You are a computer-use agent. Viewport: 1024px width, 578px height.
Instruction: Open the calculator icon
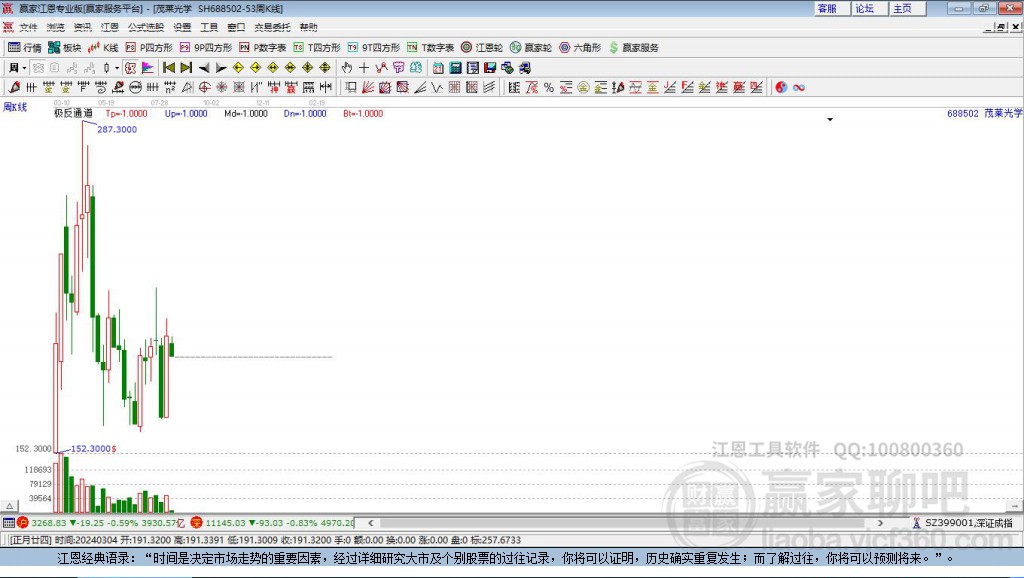455,68
